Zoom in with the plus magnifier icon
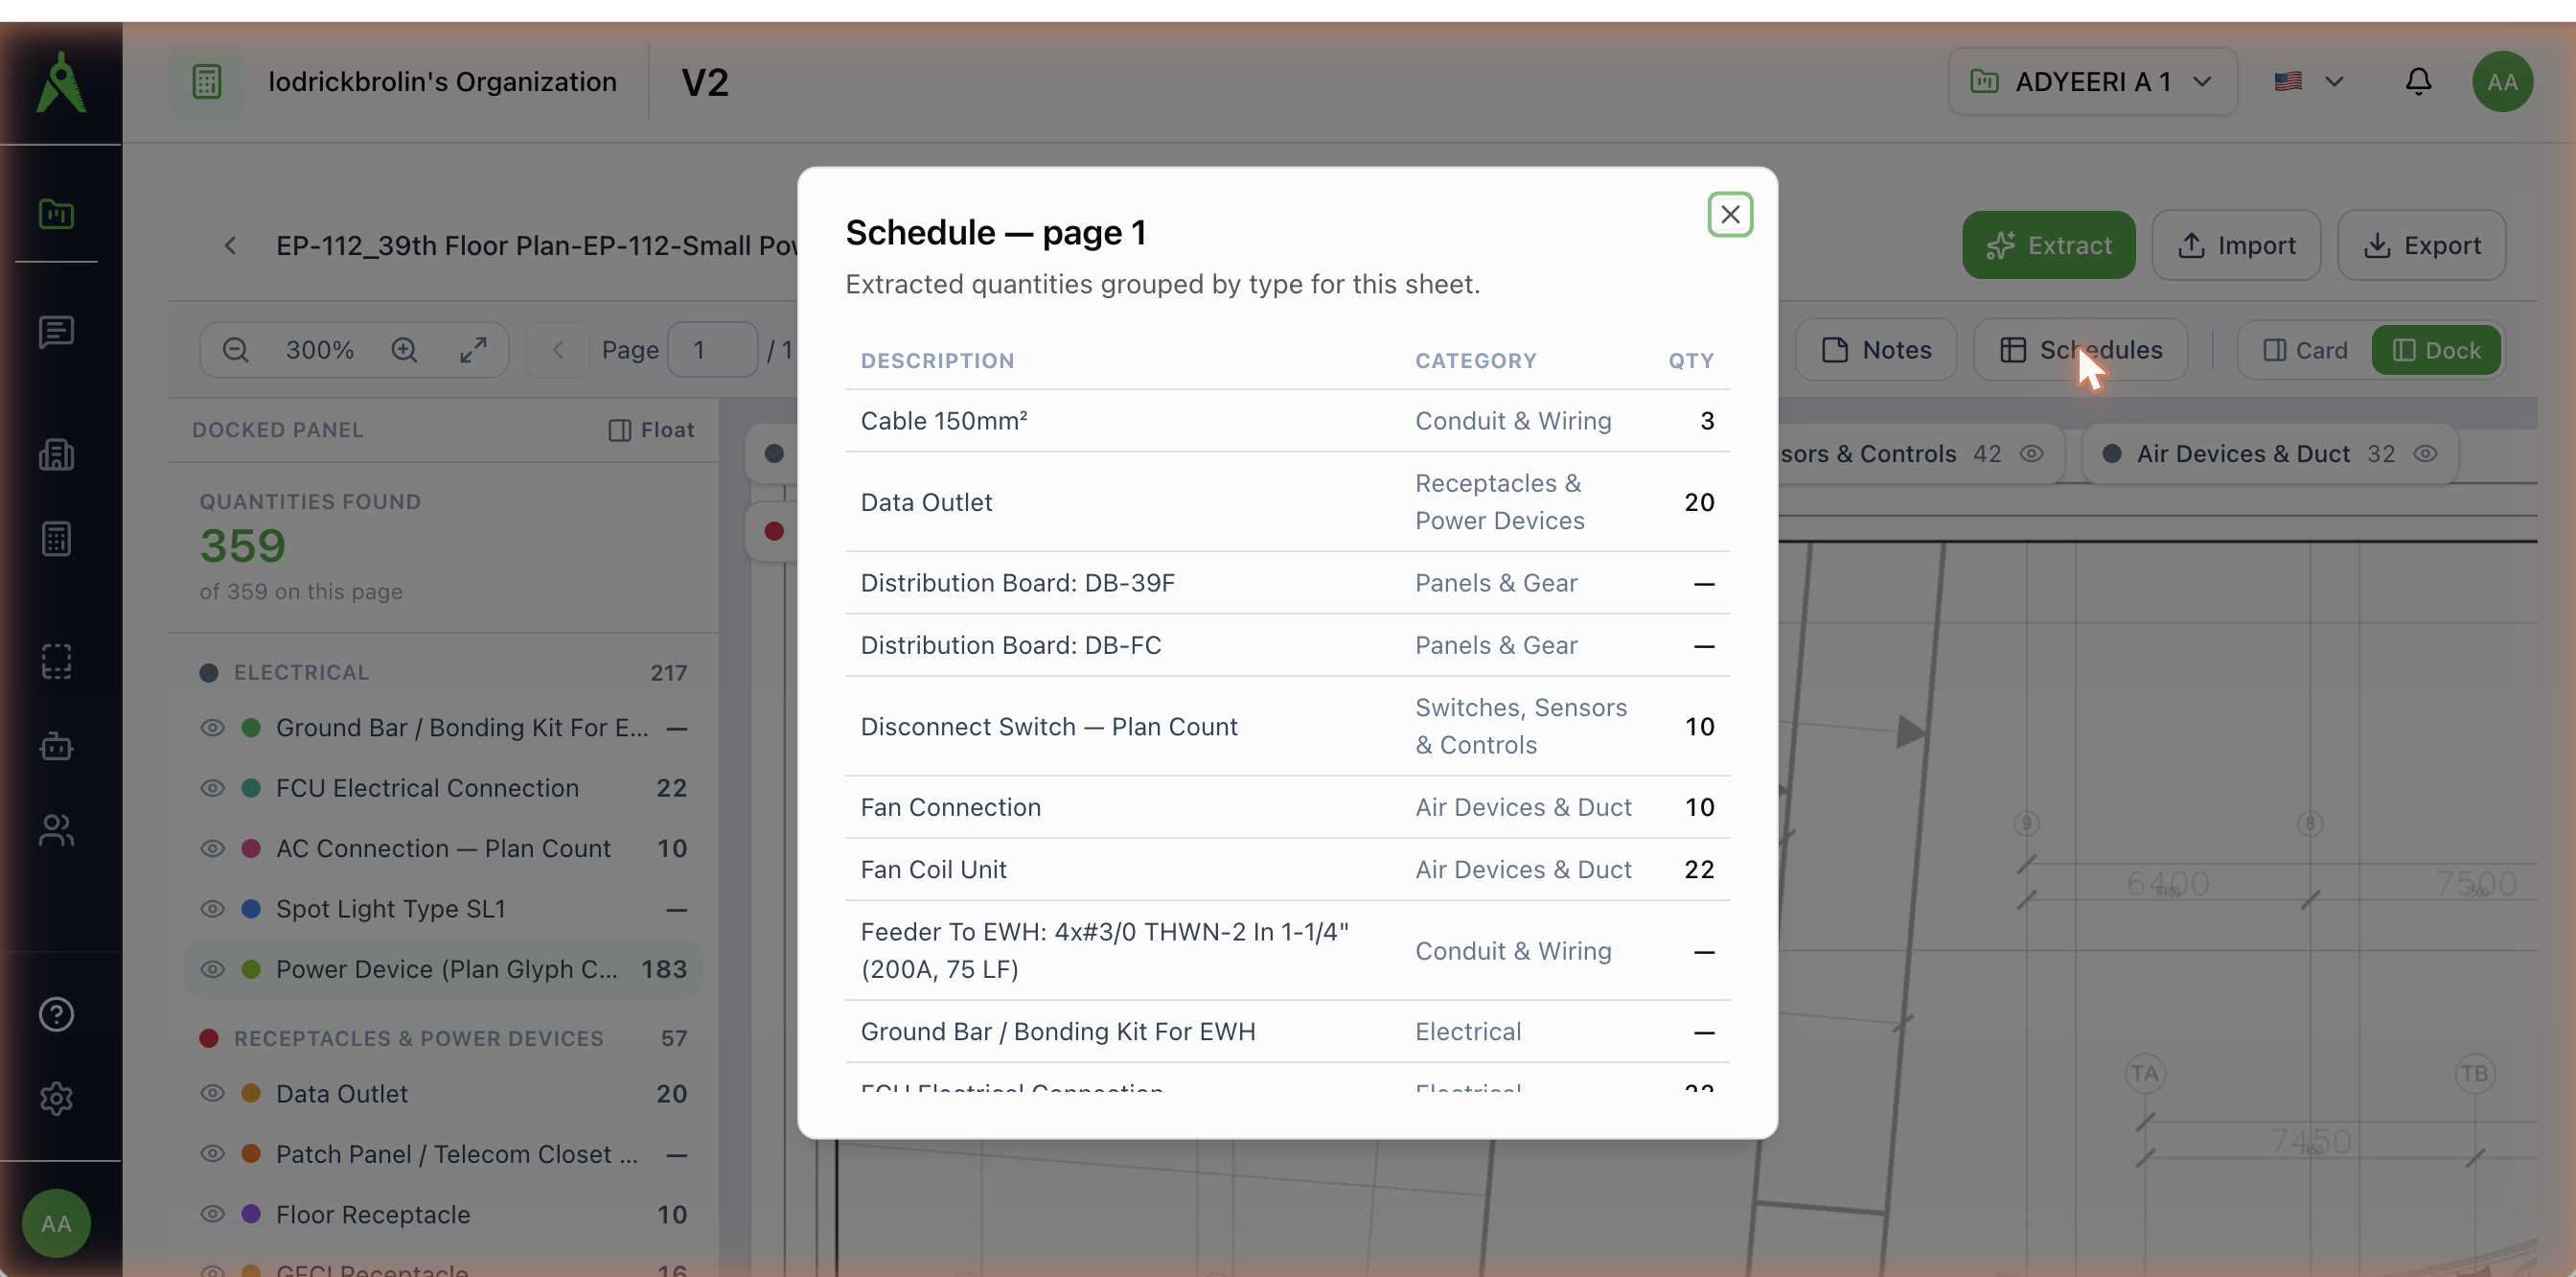Screen dimensions: 2576x1277 click(x=404, y=349)
